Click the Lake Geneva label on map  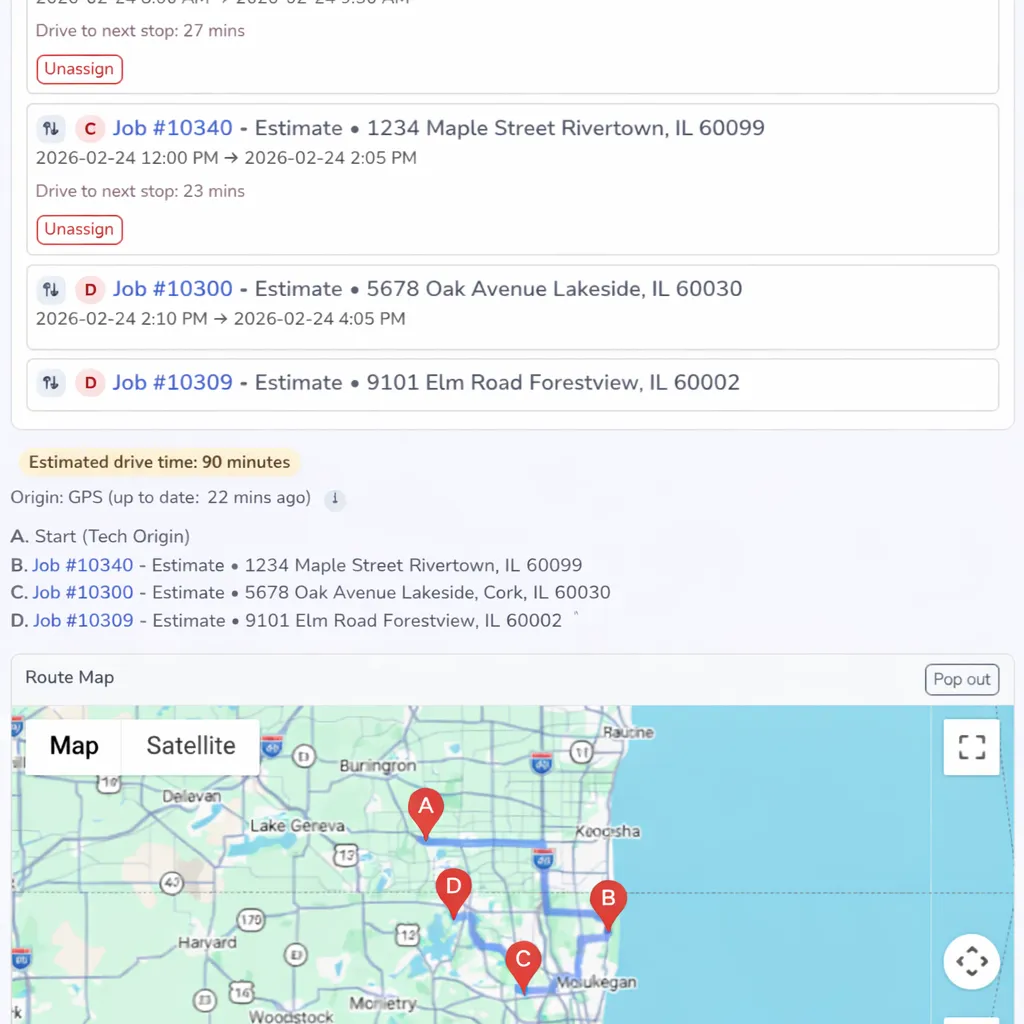pyautogui.click(x=297, y=826)
